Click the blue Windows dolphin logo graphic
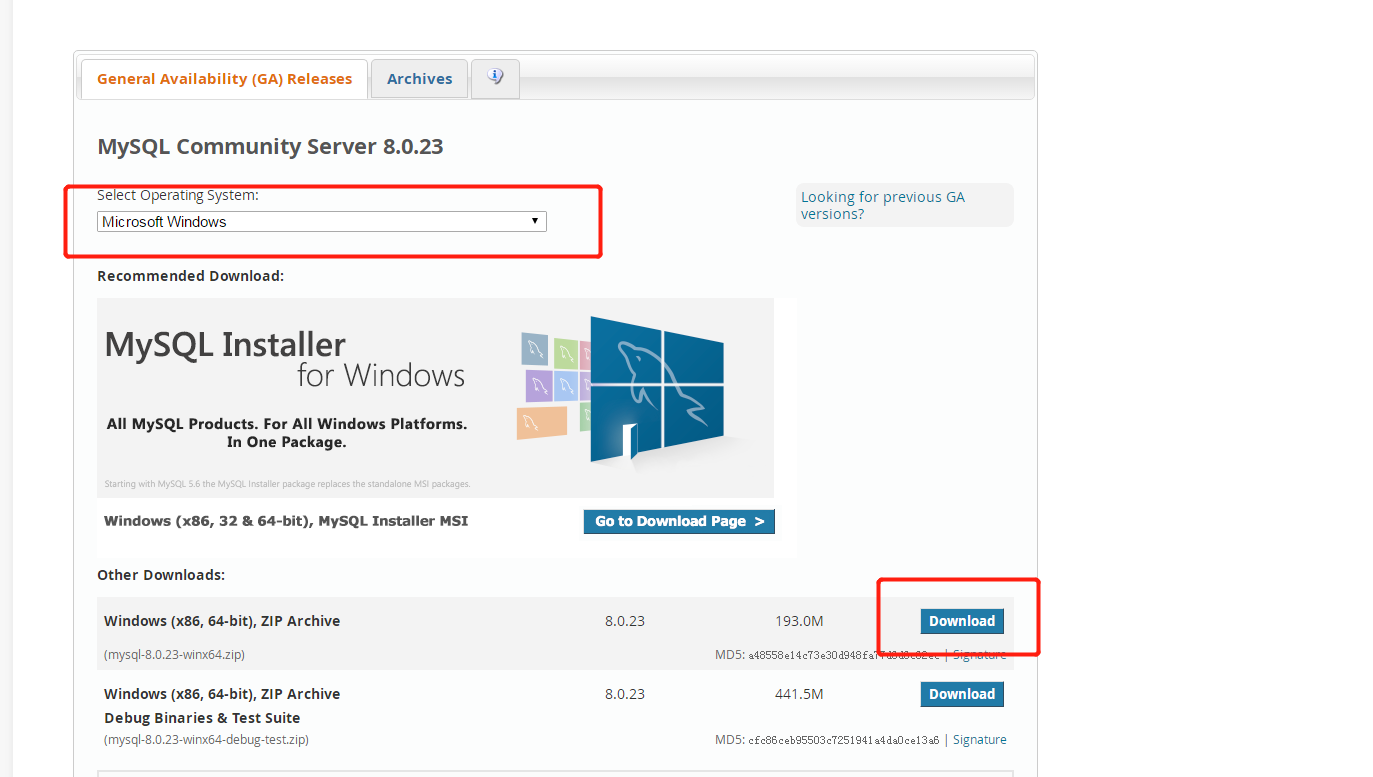This screenshot has height=777, width=1373. [656, 392]
